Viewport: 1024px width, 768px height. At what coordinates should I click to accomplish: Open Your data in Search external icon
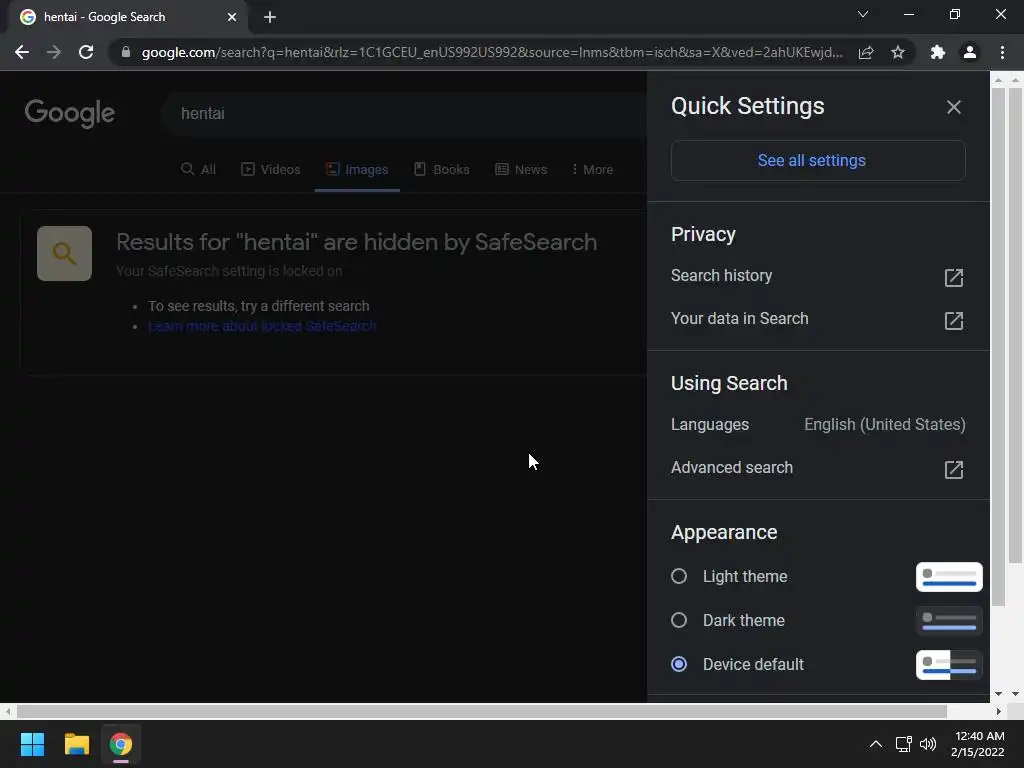[x=953, y=320]
